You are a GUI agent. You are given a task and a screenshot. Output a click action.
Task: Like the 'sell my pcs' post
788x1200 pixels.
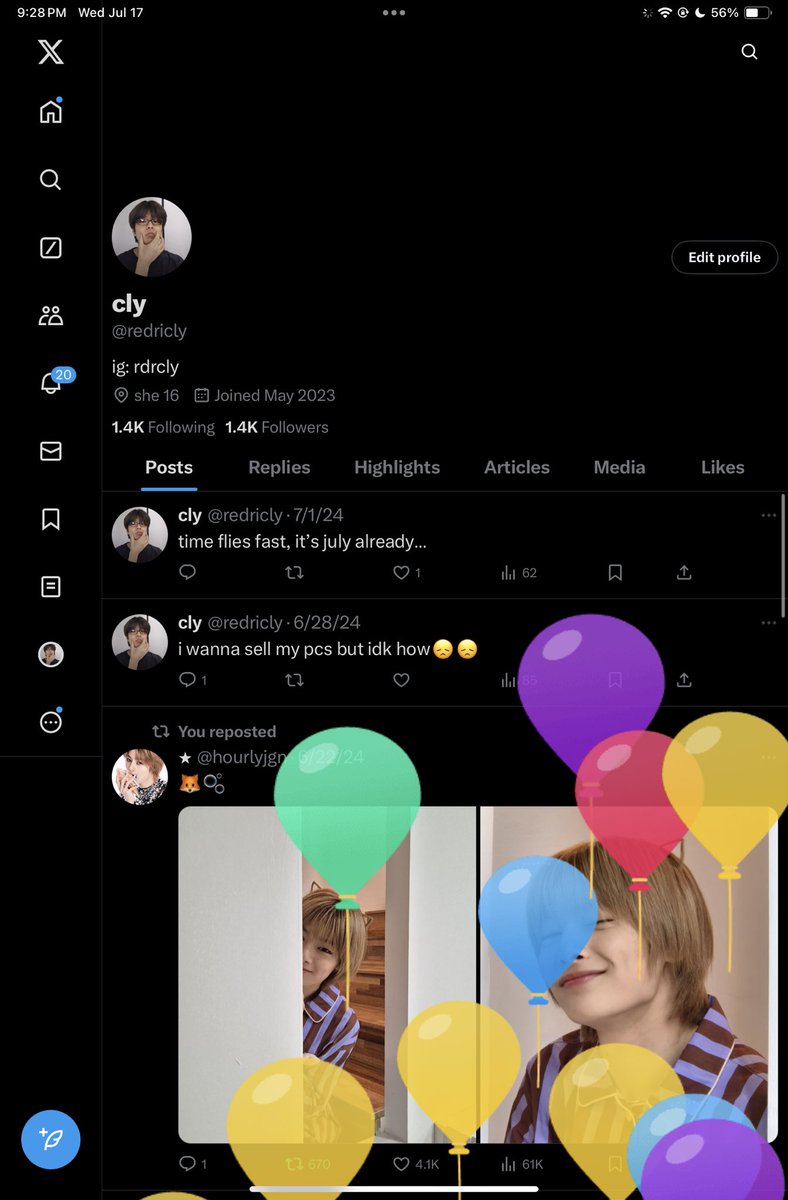point(401,680)
